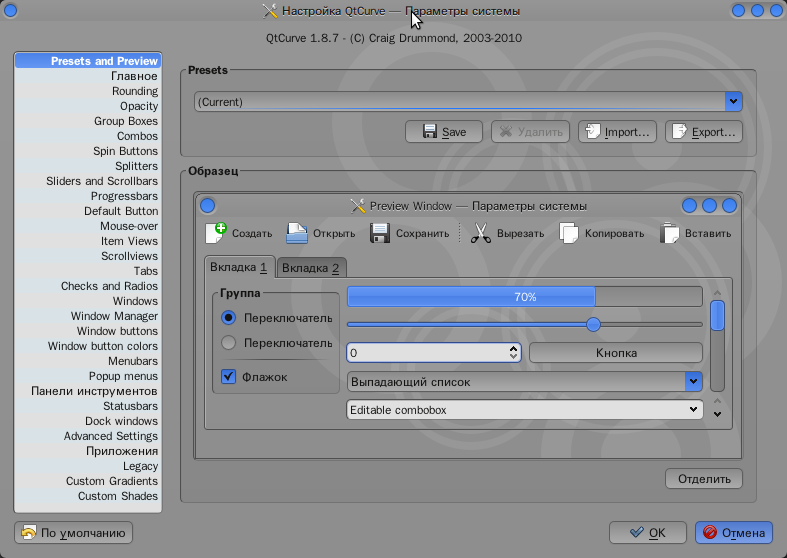The height and width of the screenshot is (558, 787).
Task: Click the Вырезать scissors icon
Action: [x=481, y=233]
